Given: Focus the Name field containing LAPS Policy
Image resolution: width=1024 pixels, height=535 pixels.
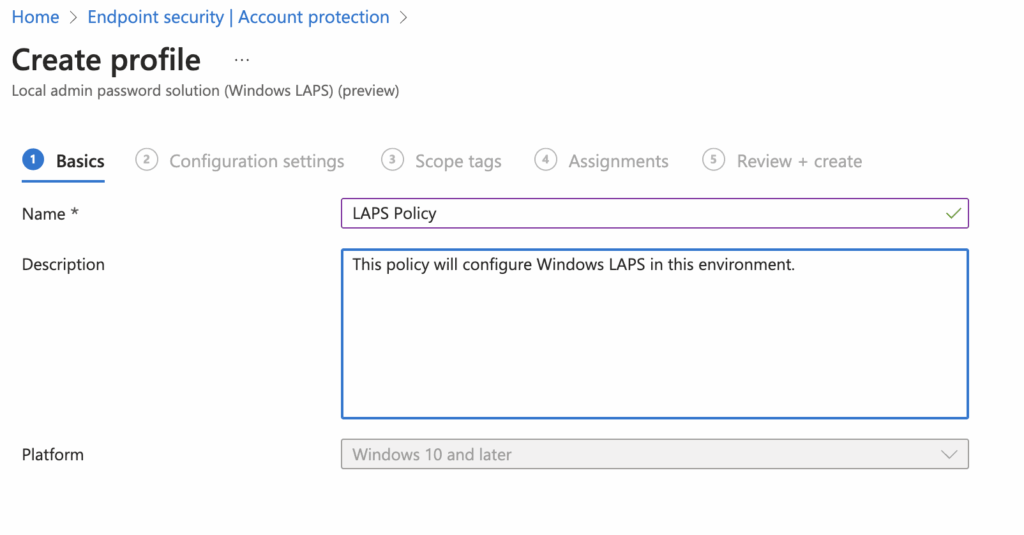Looking at the screenshot, I should click(x=640, y=213).
